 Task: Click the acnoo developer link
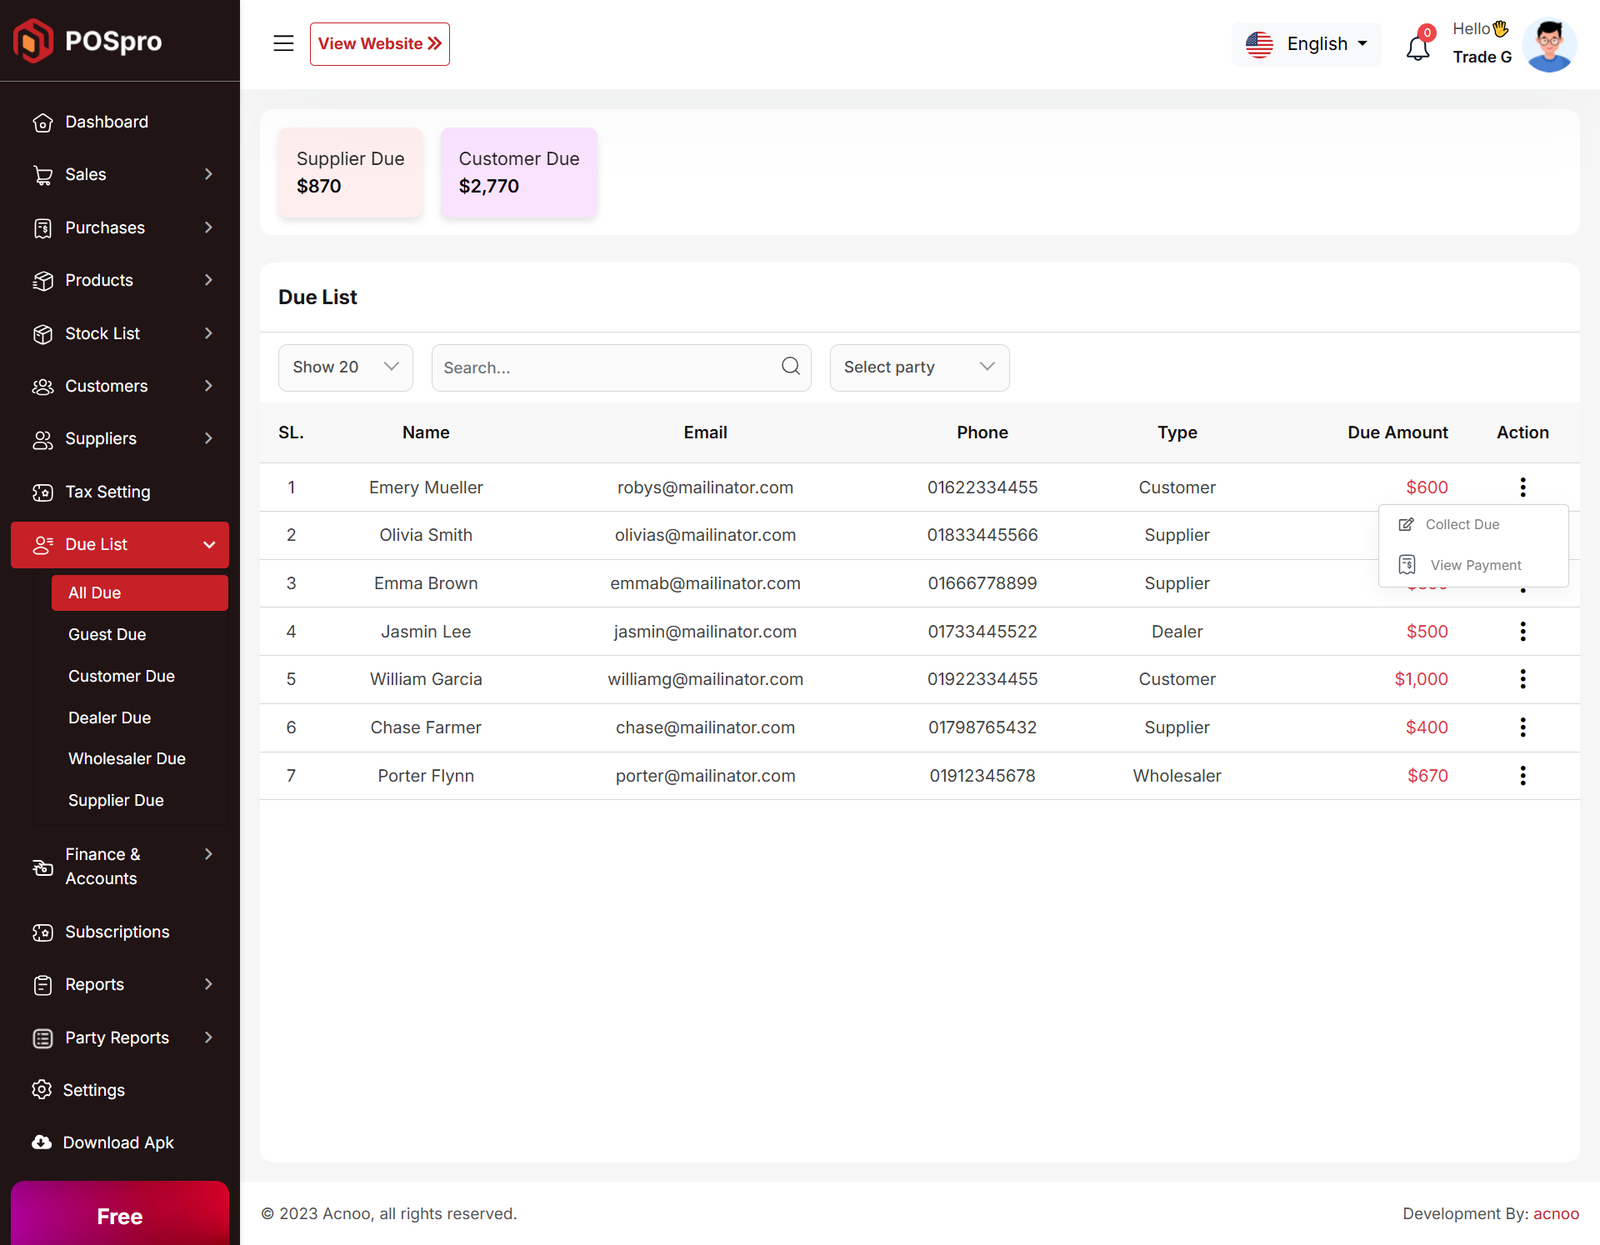point(1556,1214)
